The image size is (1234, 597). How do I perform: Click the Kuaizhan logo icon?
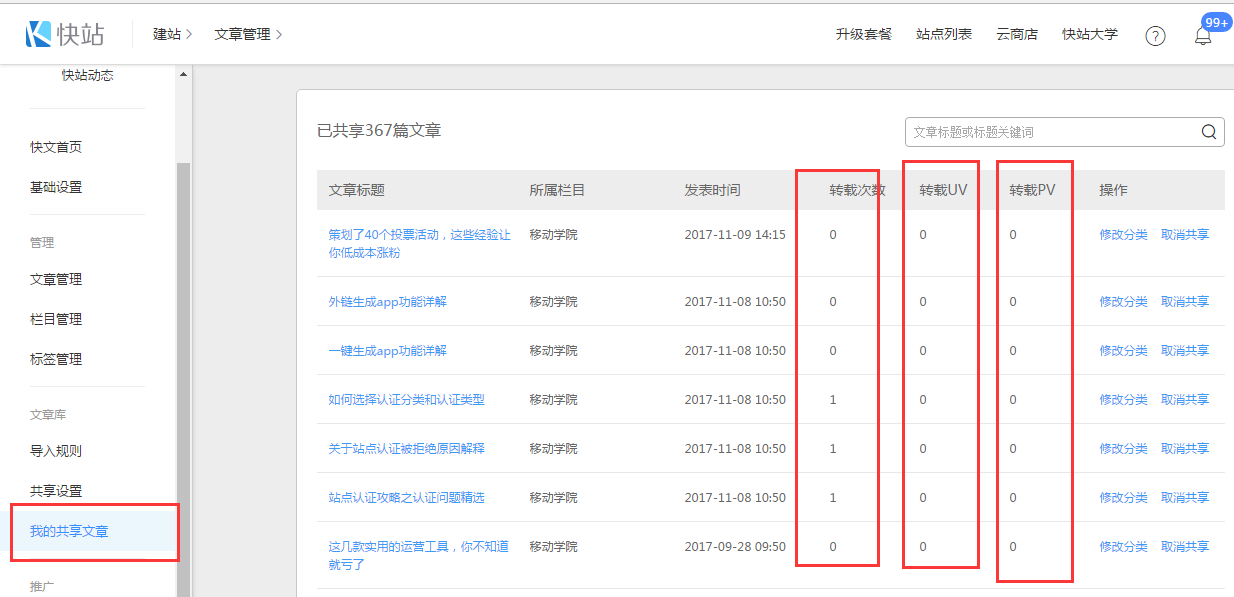39,34
